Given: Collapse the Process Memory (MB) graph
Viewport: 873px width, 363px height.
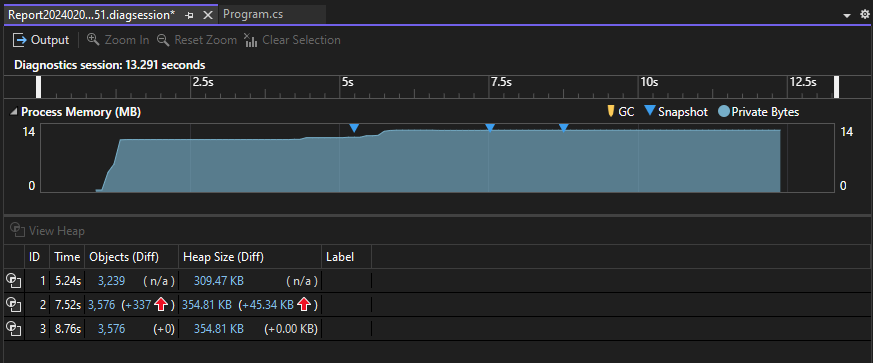Looking at the screenshot, I should [14, 112].
